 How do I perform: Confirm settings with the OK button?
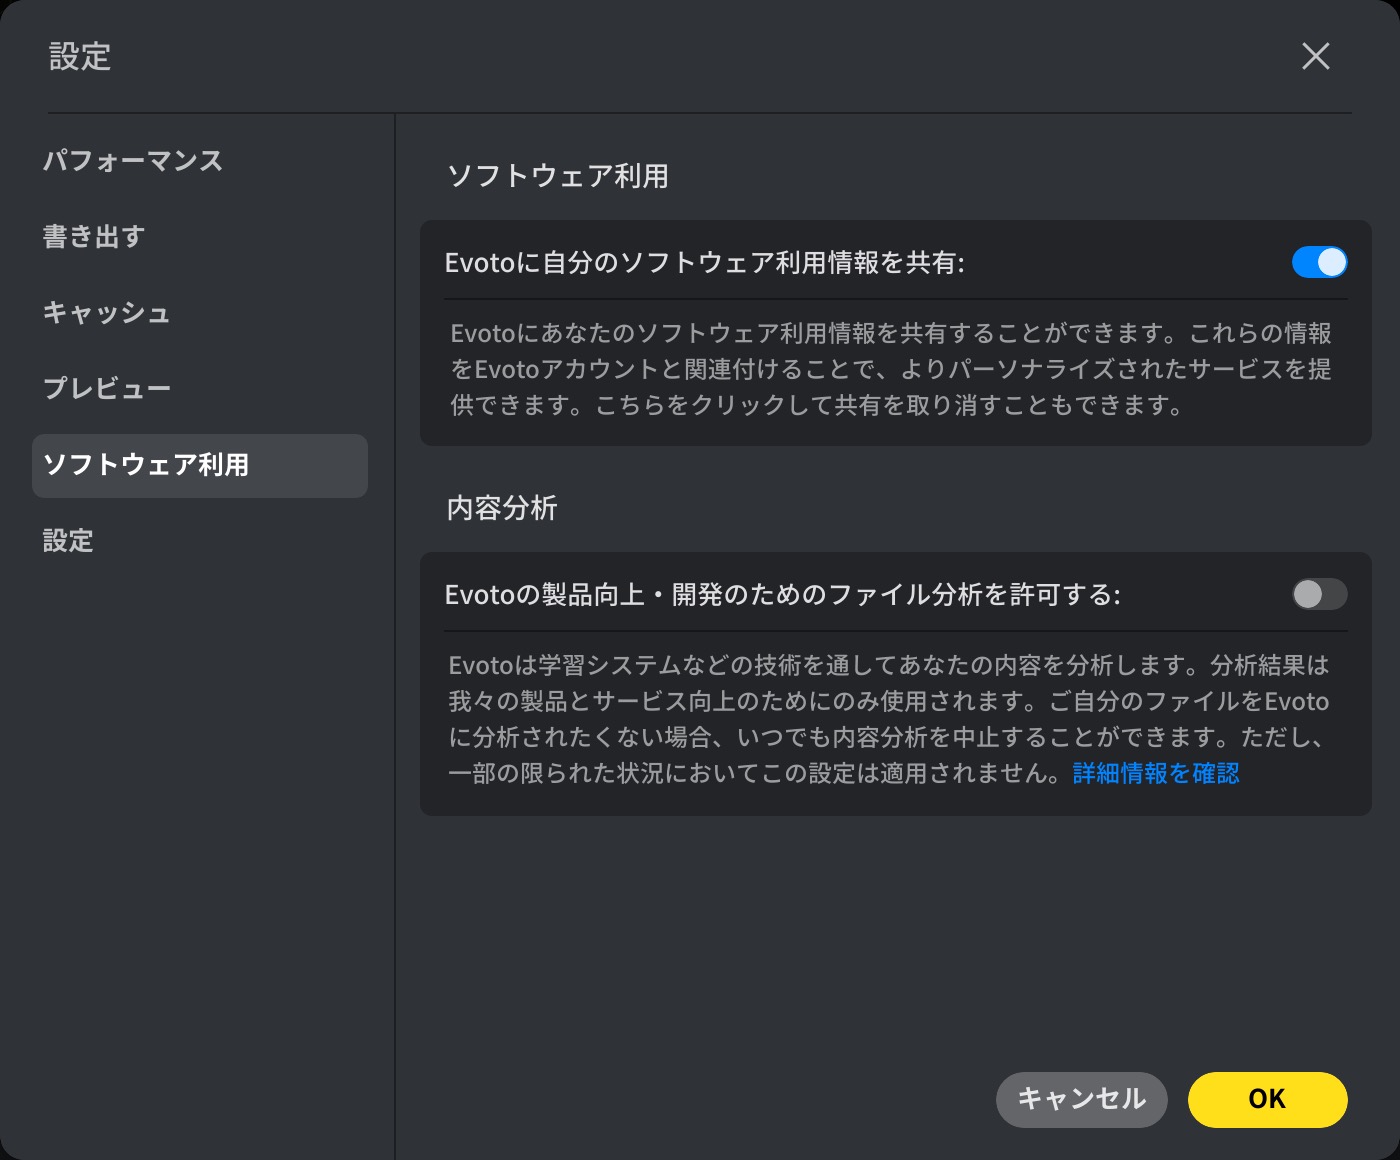(1268, 1100)
